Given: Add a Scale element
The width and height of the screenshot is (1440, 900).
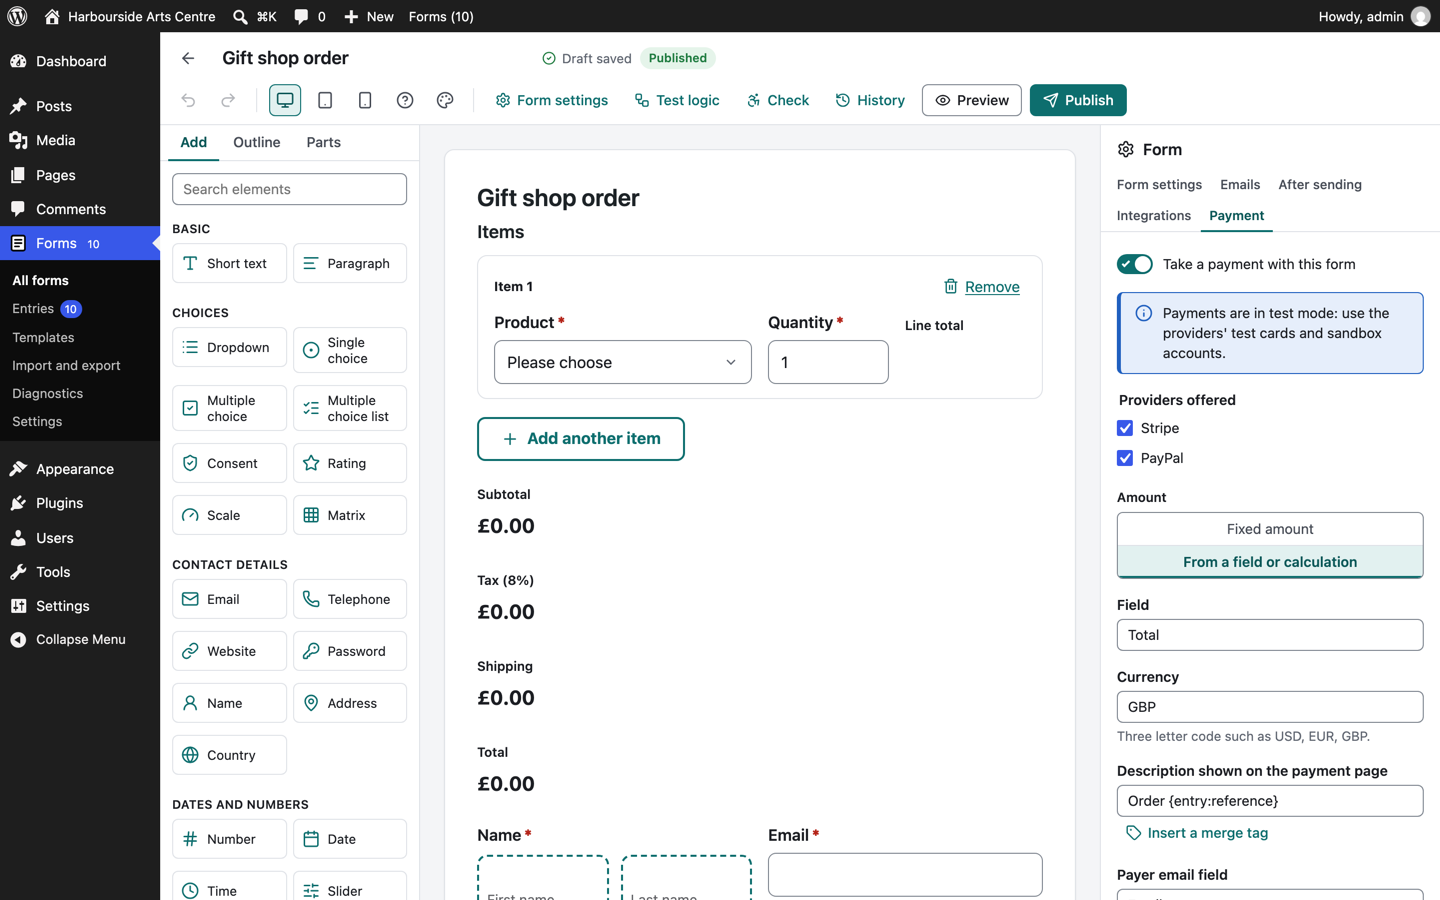Looking at the screenshot, I should point(229,515).
